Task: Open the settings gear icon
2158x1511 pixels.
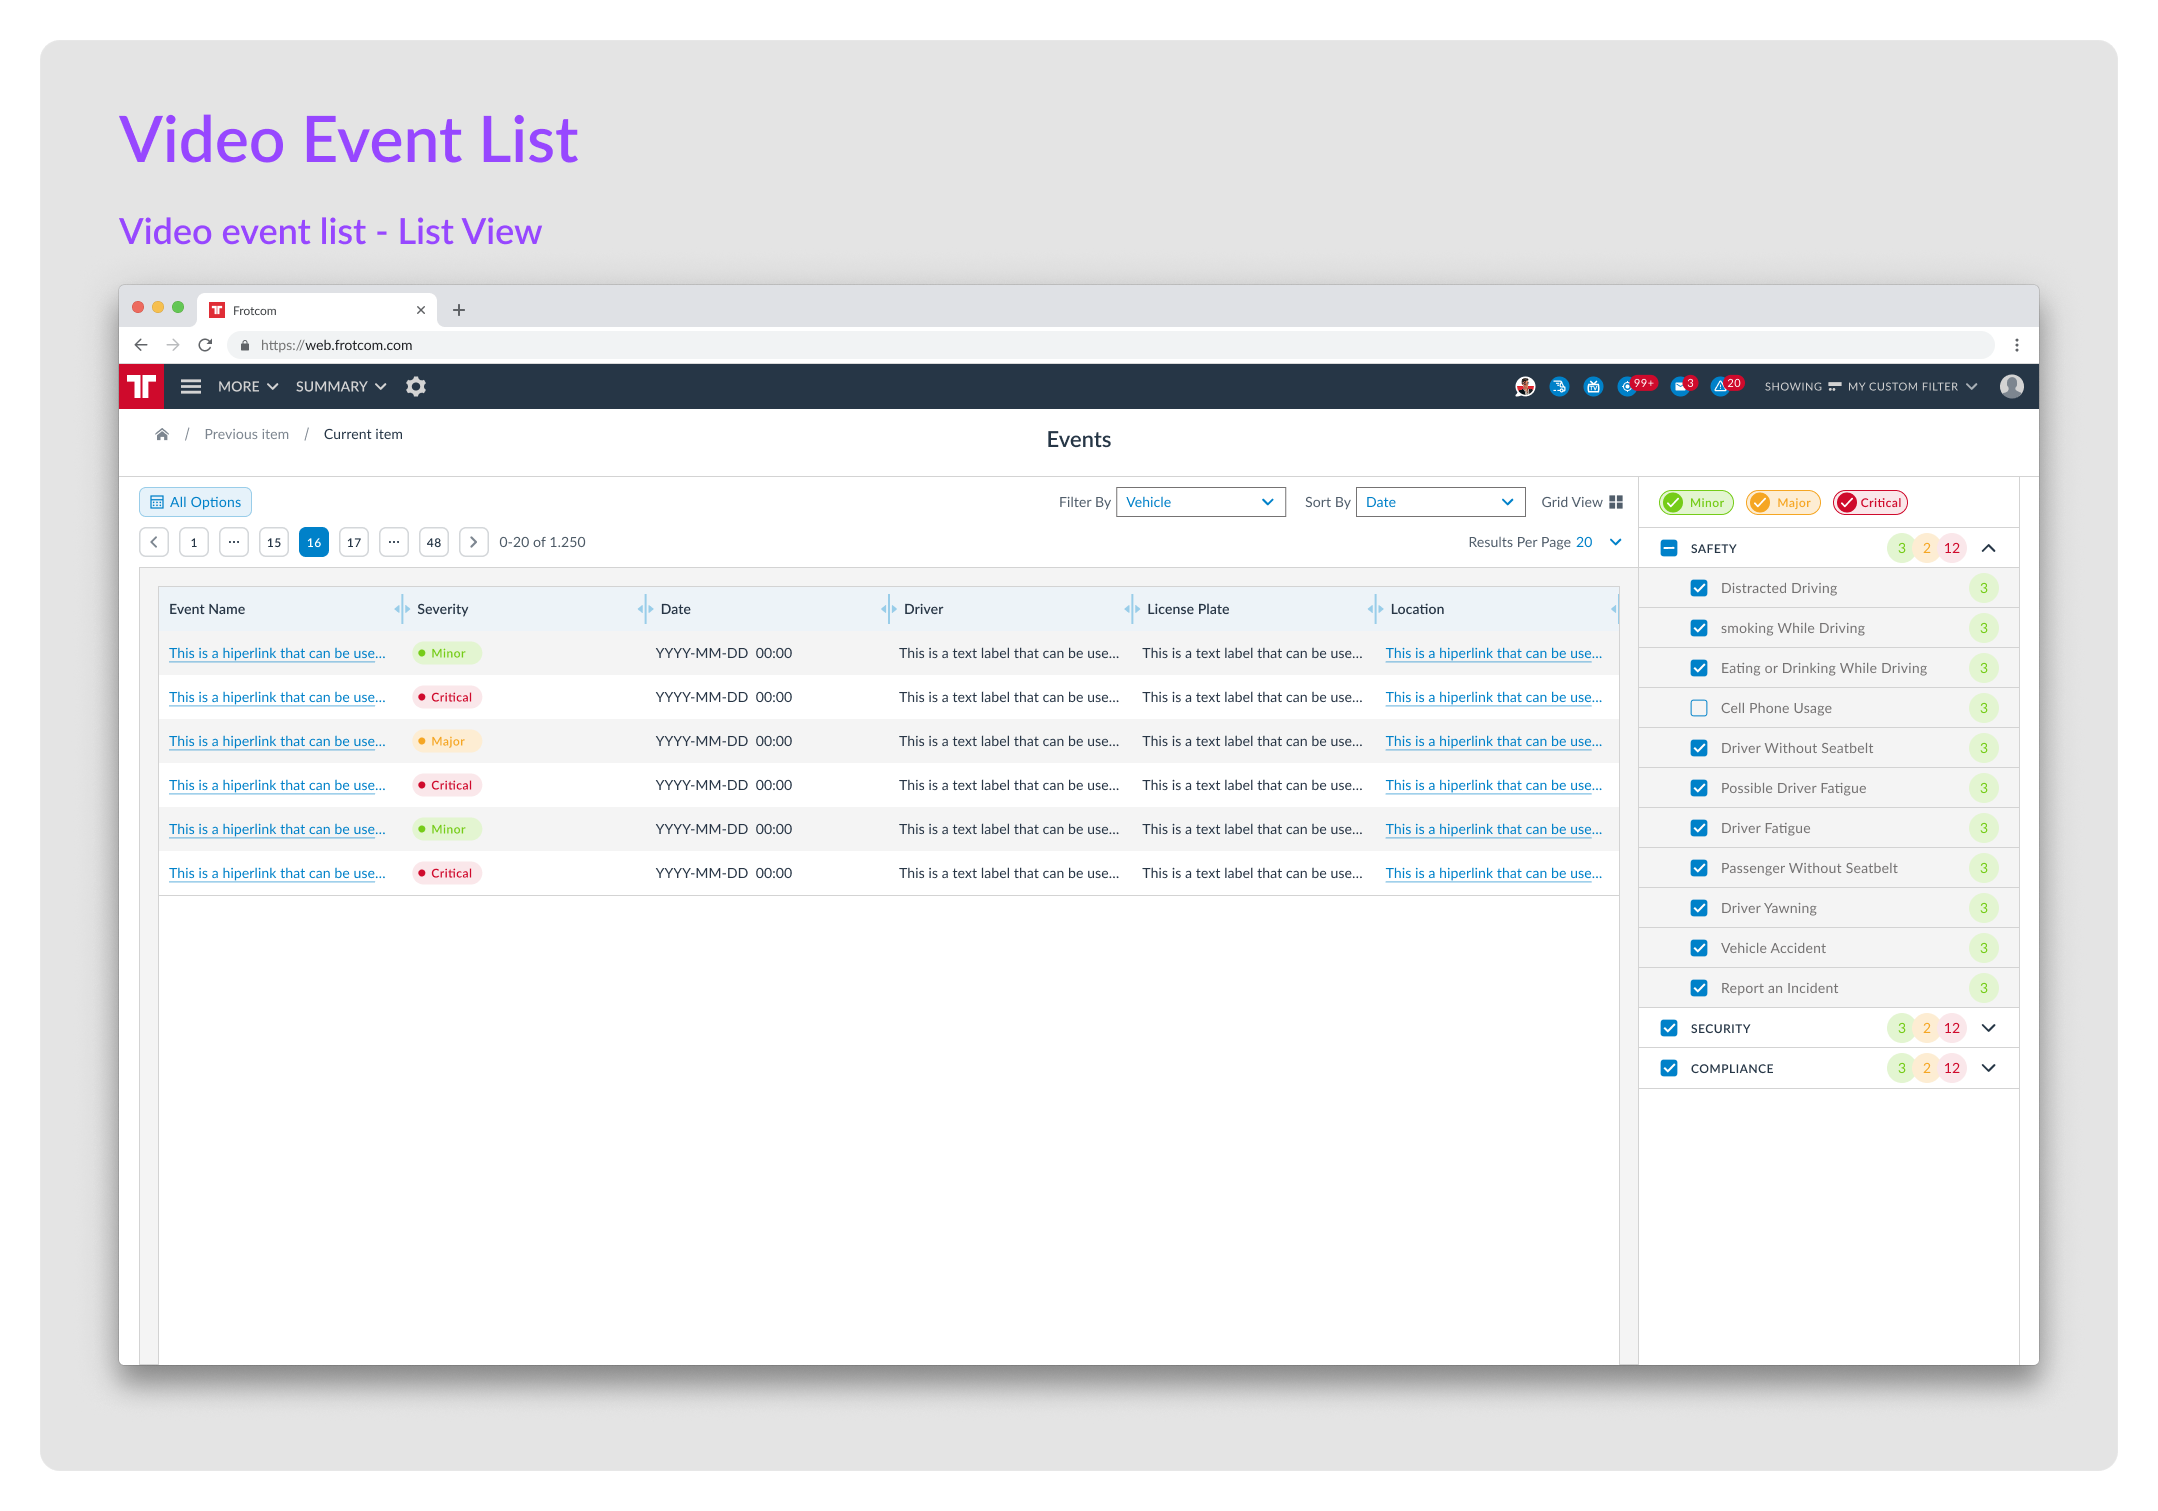Action: pyautogui.click(x=416, y=386)
